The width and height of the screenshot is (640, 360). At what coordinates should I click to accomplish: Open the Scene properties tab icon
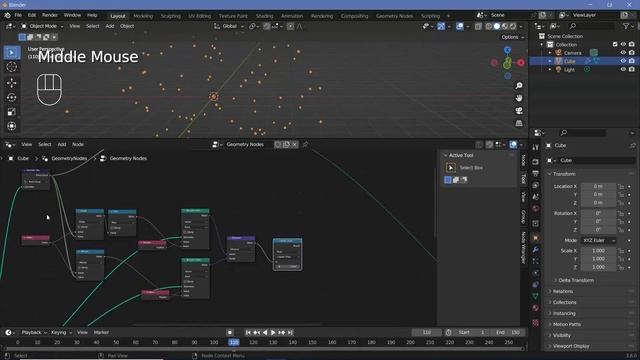pos(536,197)
